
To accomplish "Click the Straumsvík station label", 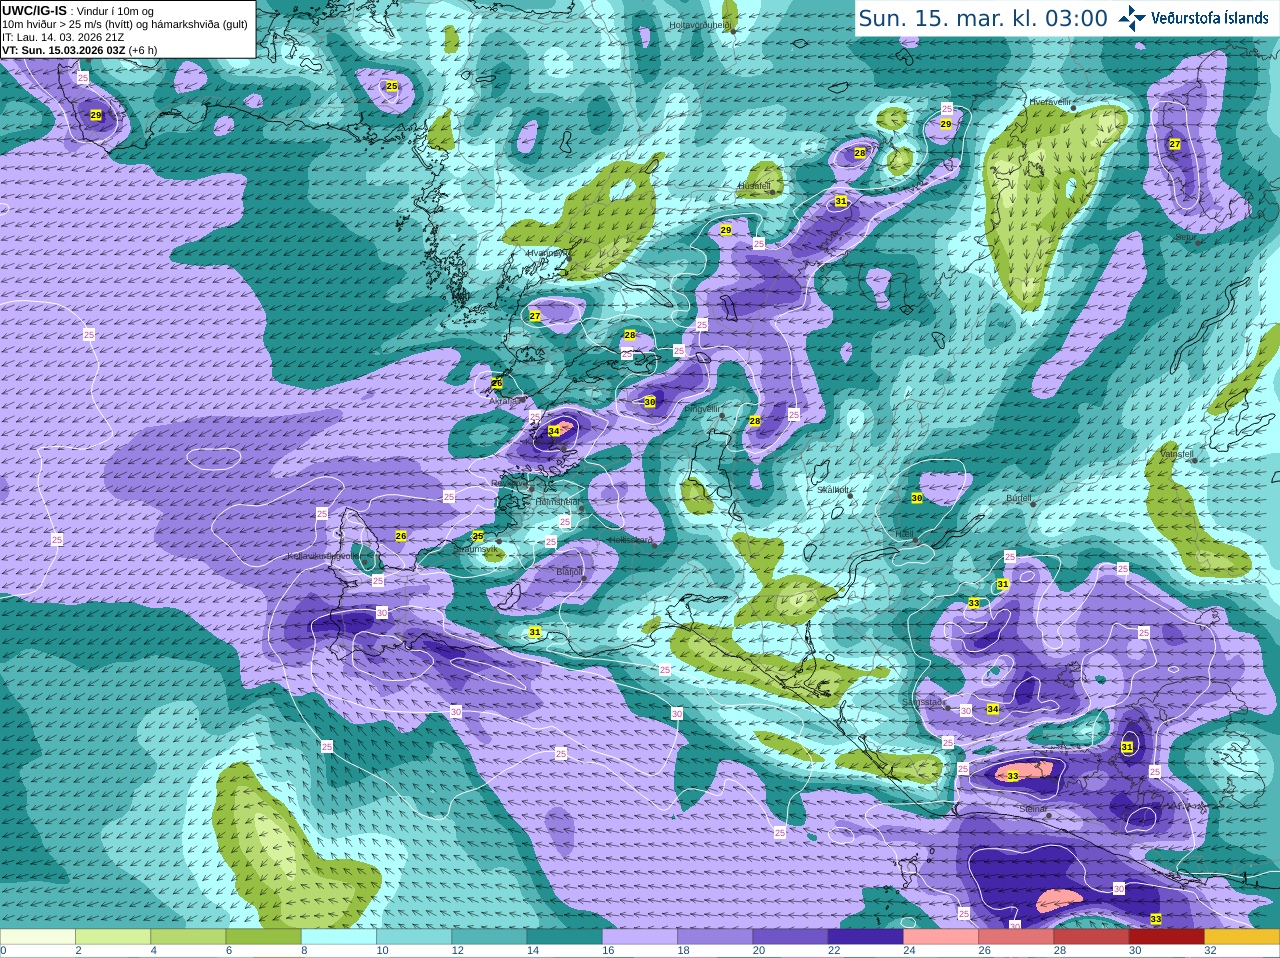I will pyautogui.click(x=476, y=549).
